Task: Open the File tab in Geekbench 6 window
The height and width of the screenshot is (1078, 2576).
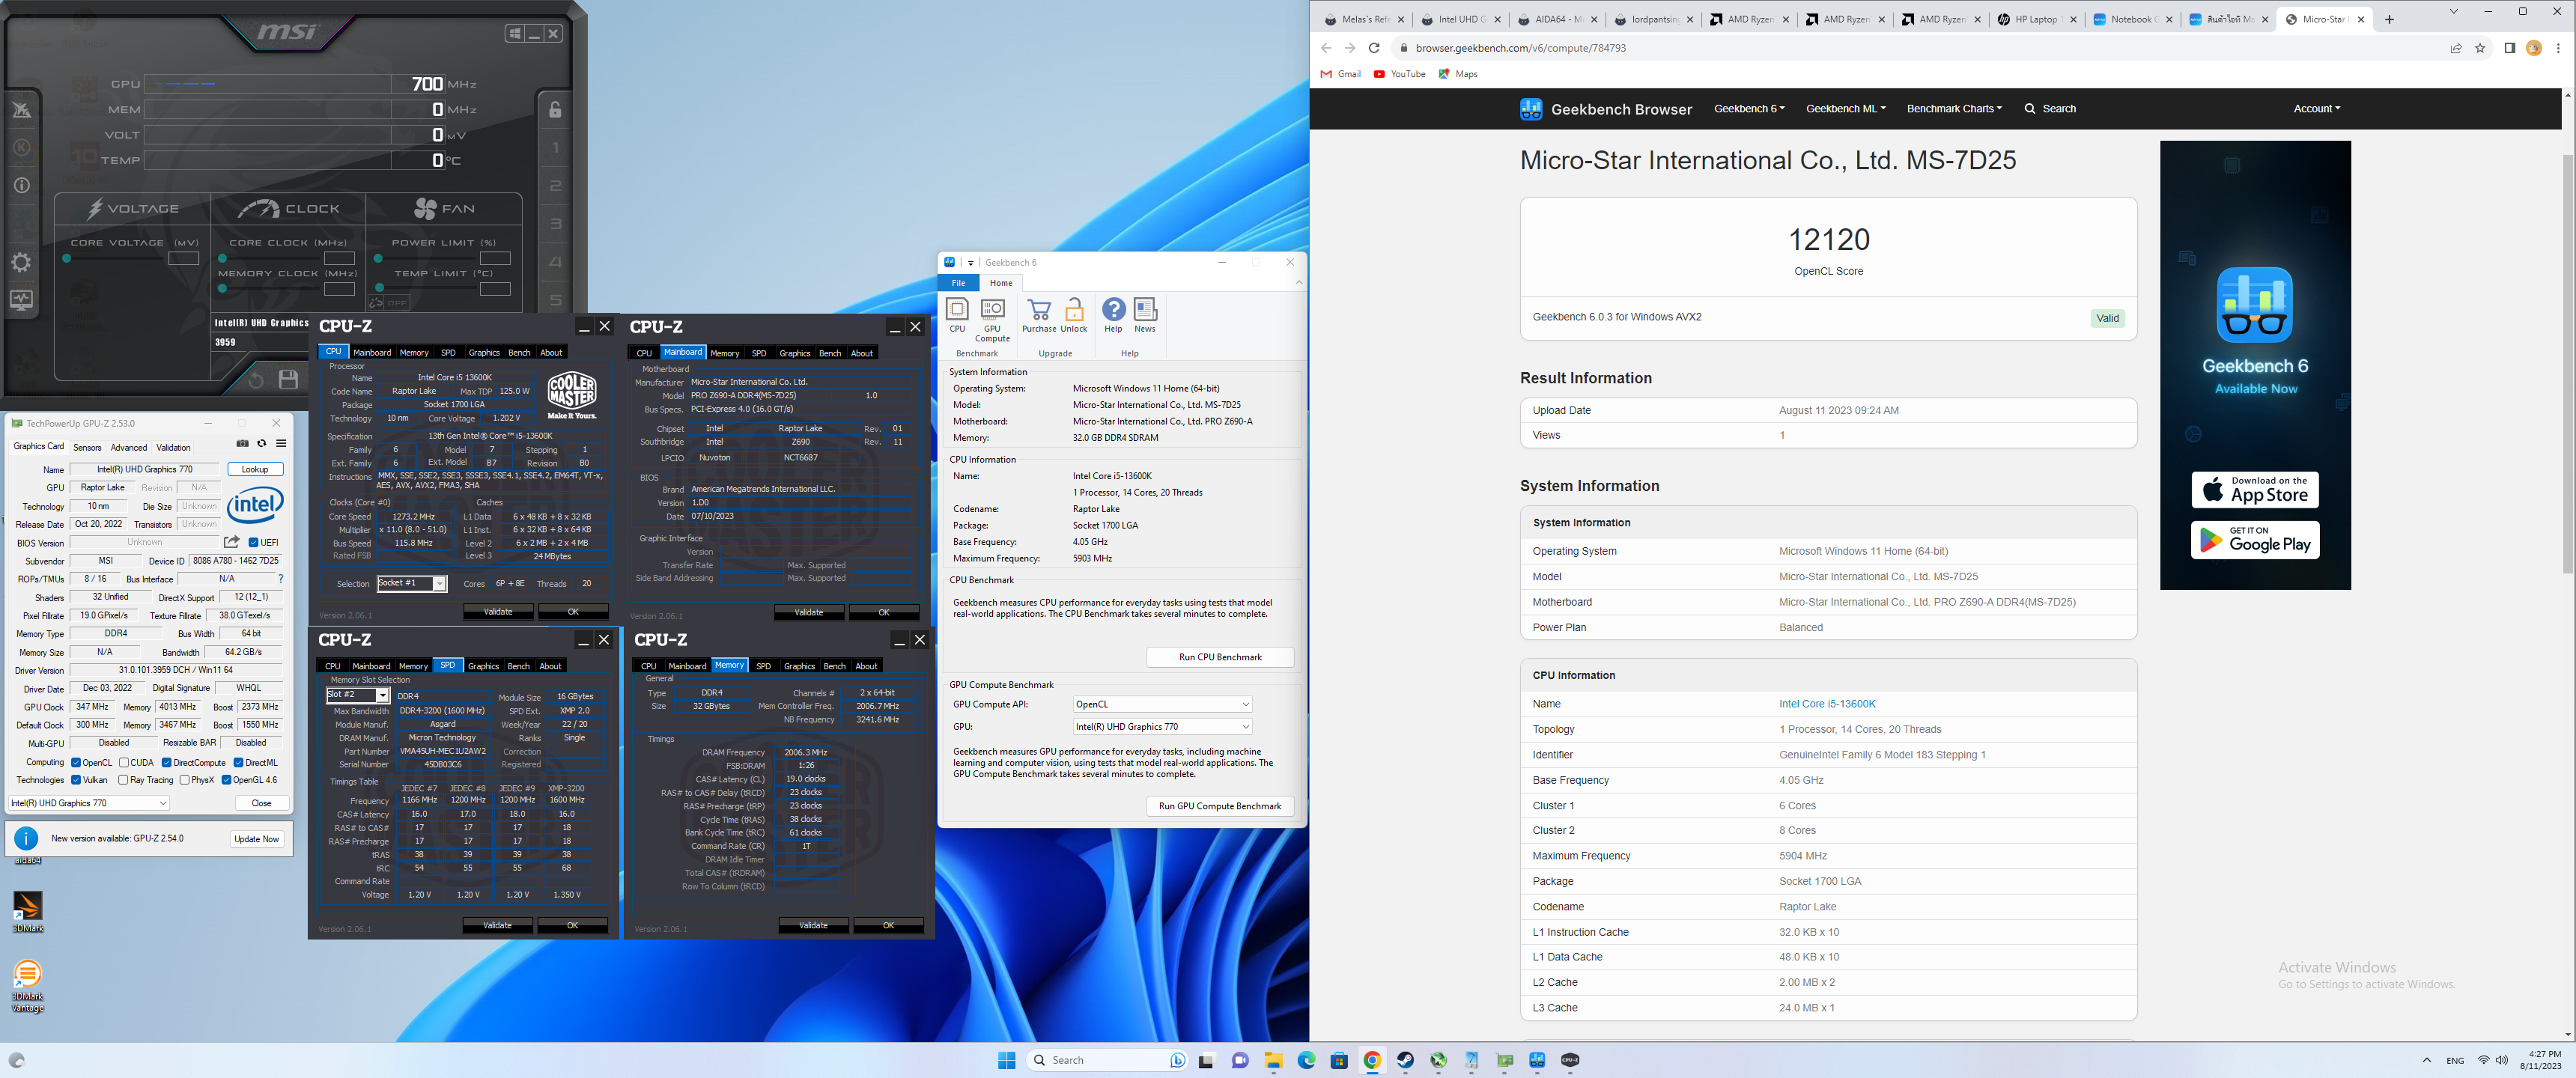Action: [x=958, y=283]
